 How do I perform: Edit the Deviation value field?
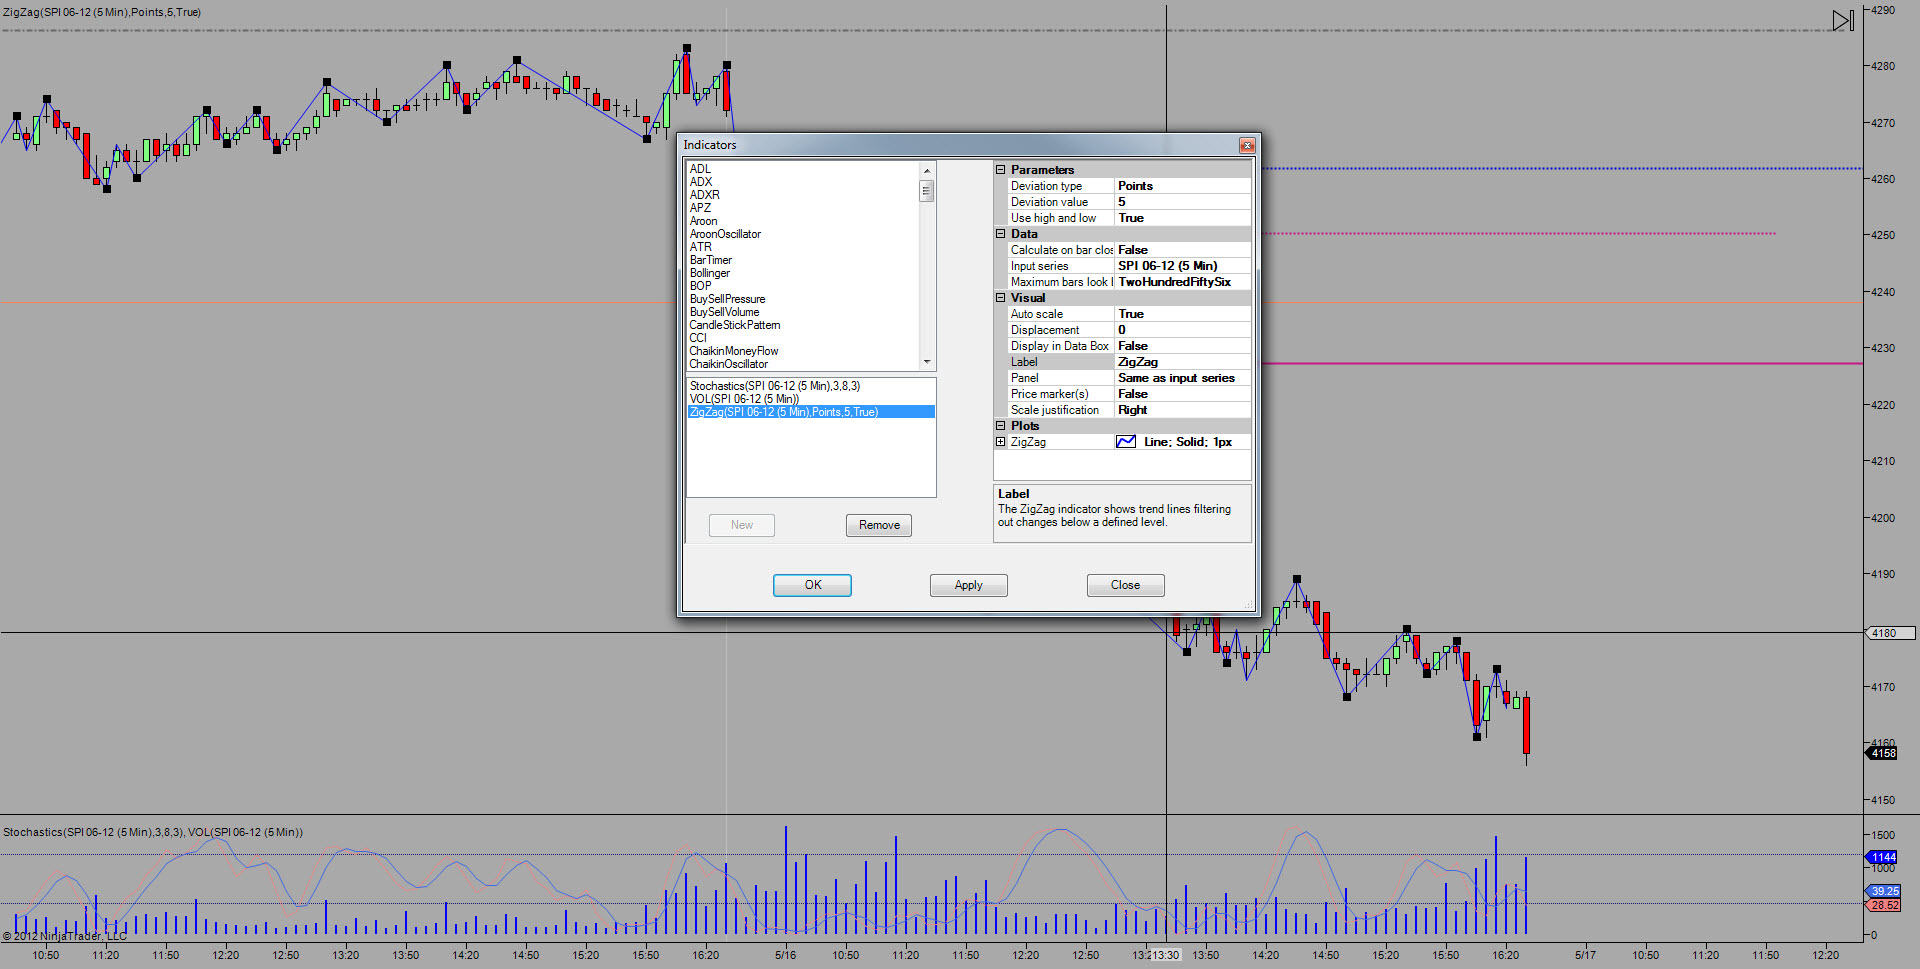(1182, 202)
